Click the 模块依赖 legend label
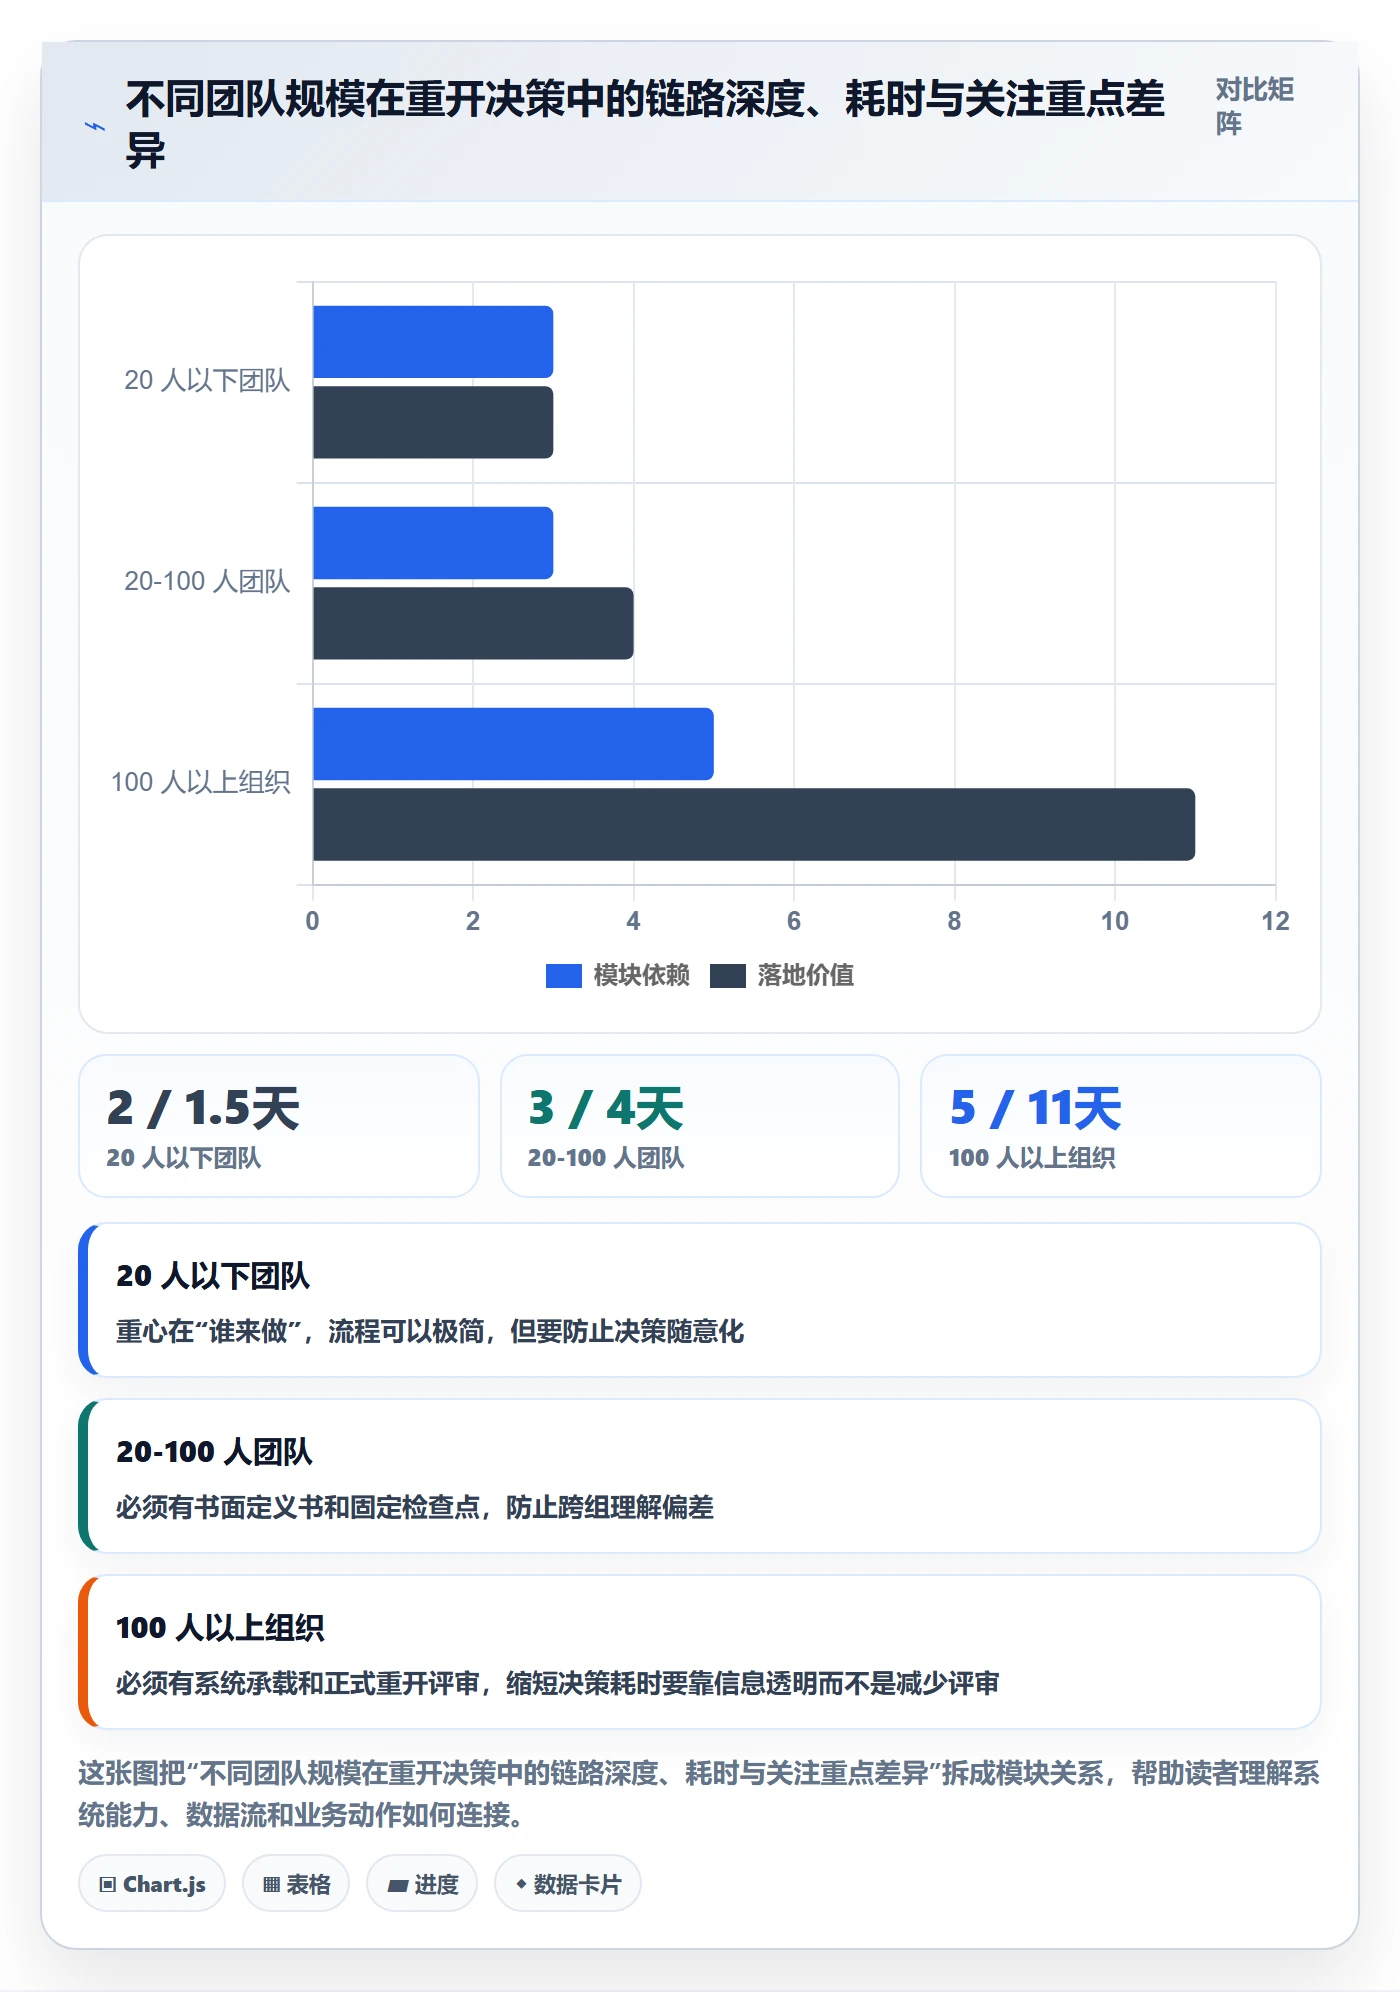The image size is (1400, 1992). [641, 976]
